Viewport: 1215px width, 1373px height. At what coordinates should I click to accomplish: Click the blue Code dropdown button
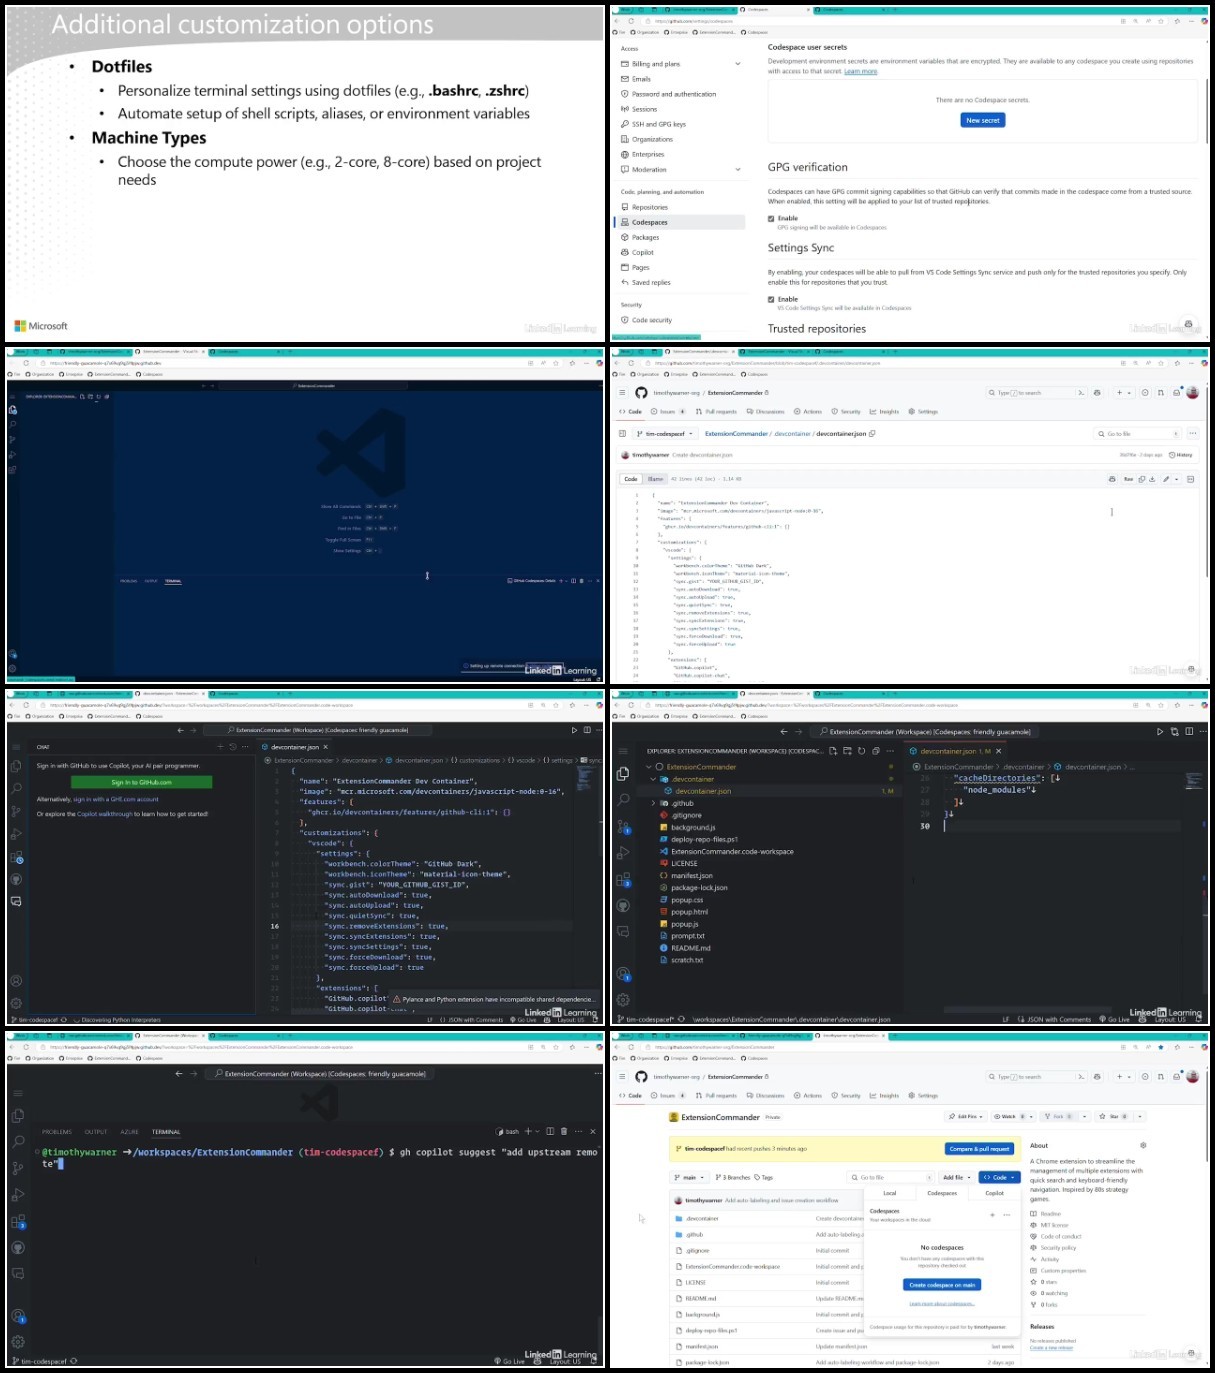[x=998, y=1177]
